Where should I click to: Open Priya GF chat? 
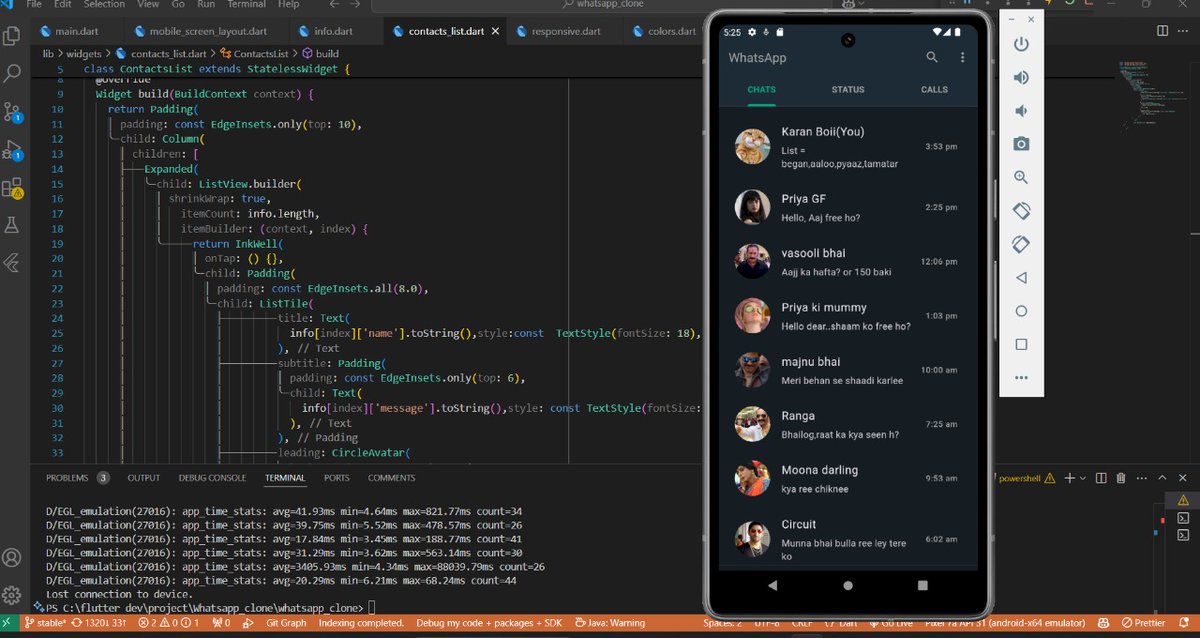[848, 208]
